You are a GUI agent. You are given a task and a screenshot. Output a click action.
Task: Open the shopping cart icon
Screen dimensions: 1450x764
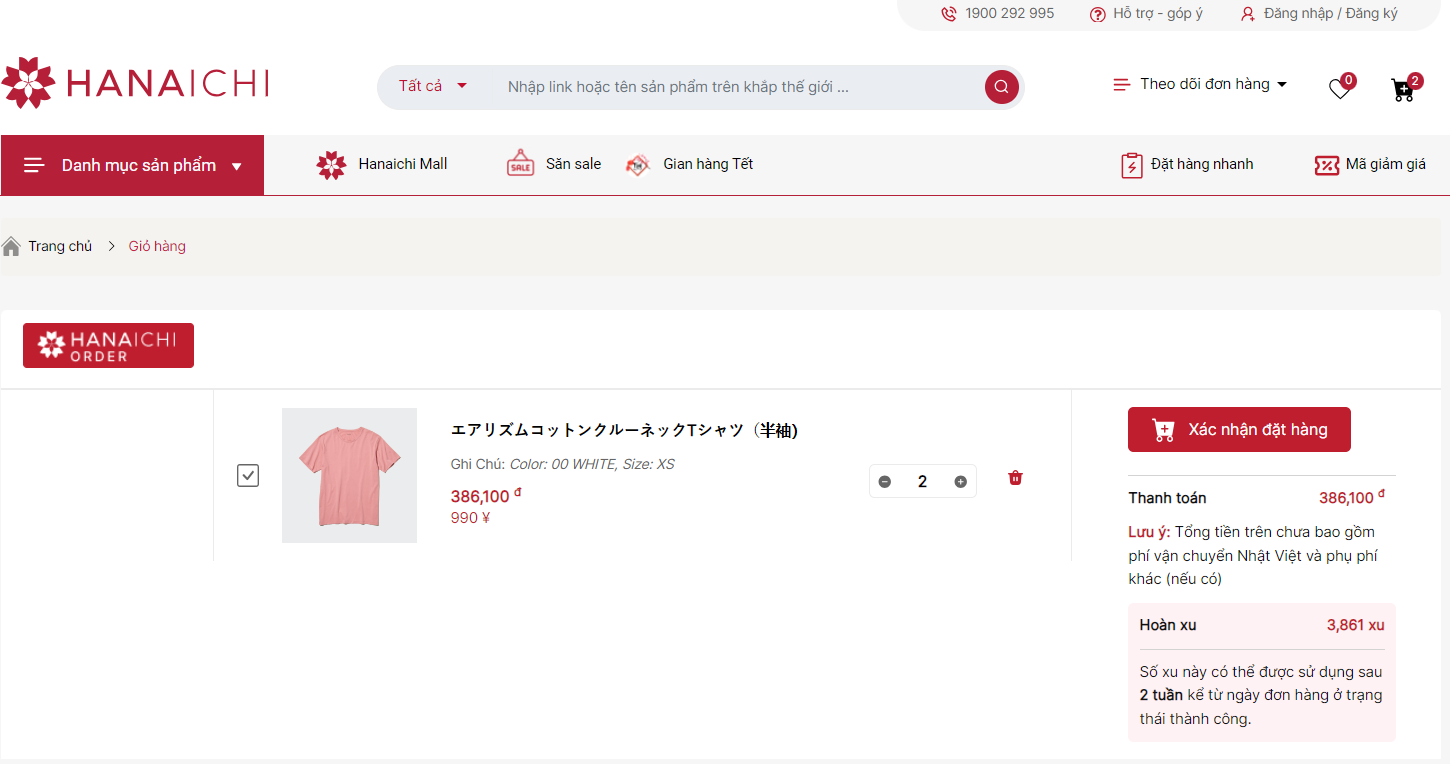coord(1403,90)
